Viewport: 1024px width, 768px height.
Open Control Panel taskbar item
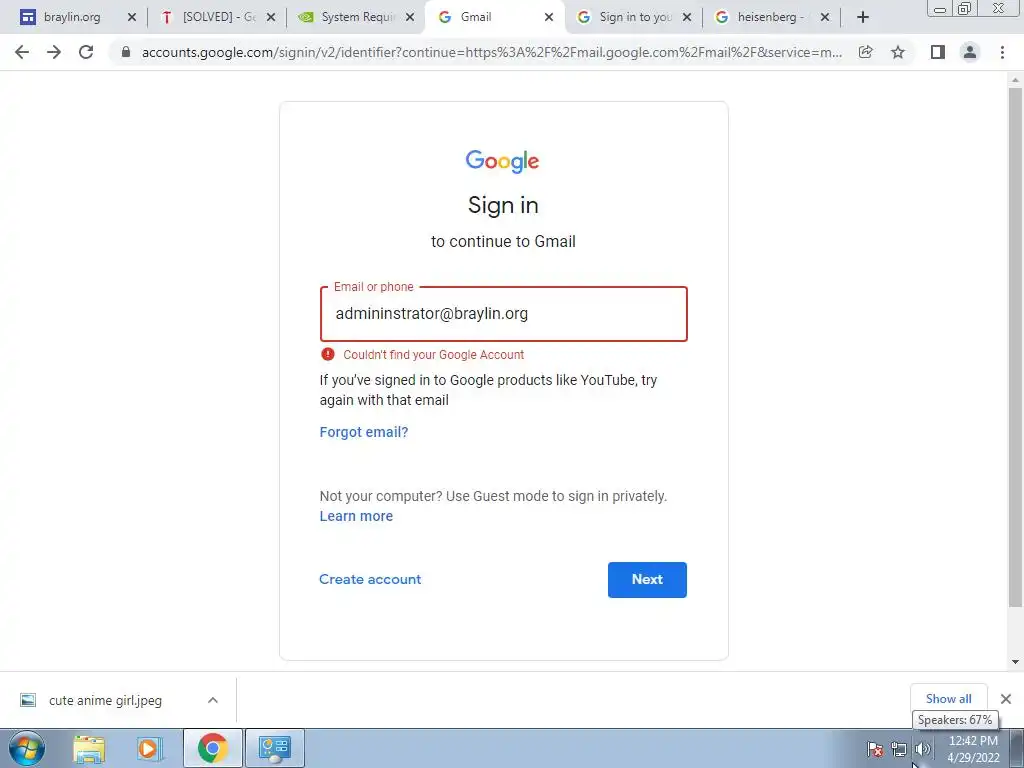coord(274,748)
